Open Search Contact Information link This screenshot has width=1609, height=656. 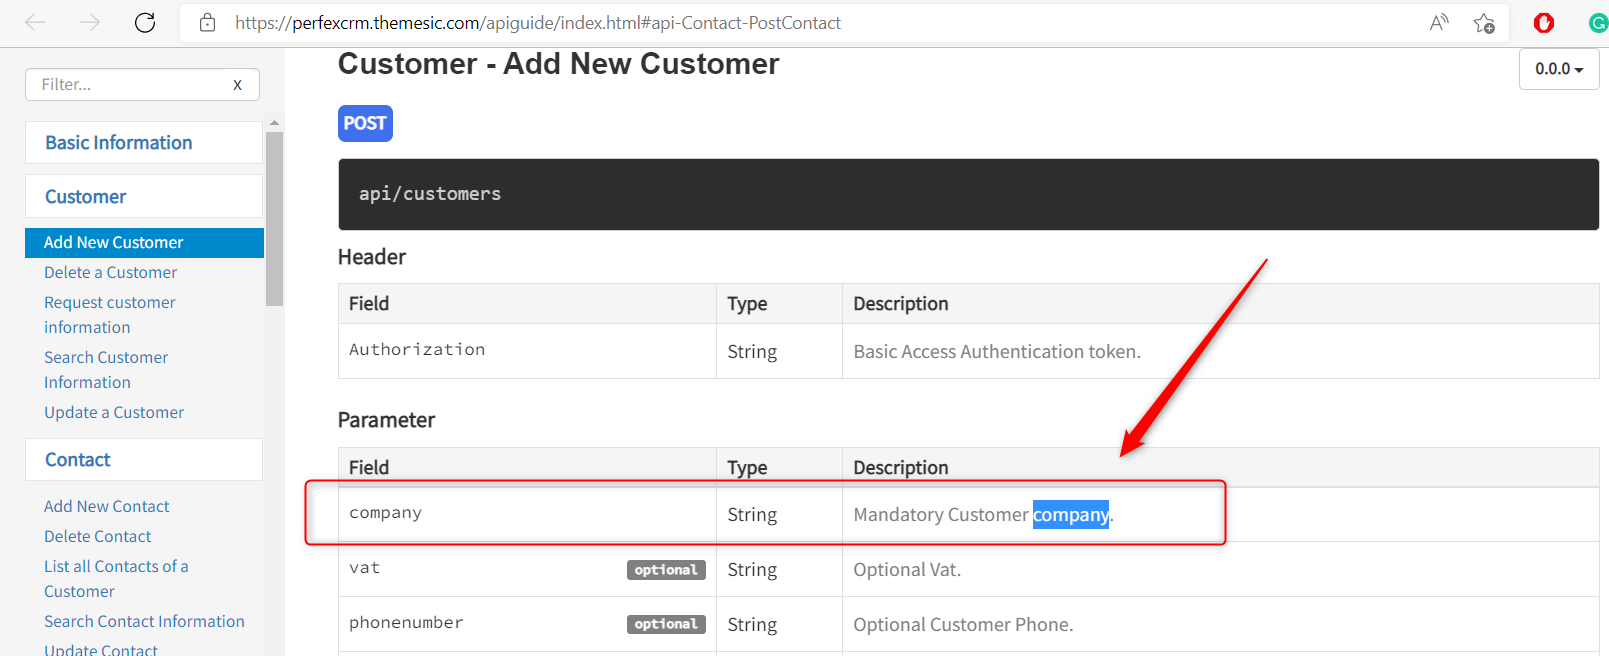tap(144, 621)
